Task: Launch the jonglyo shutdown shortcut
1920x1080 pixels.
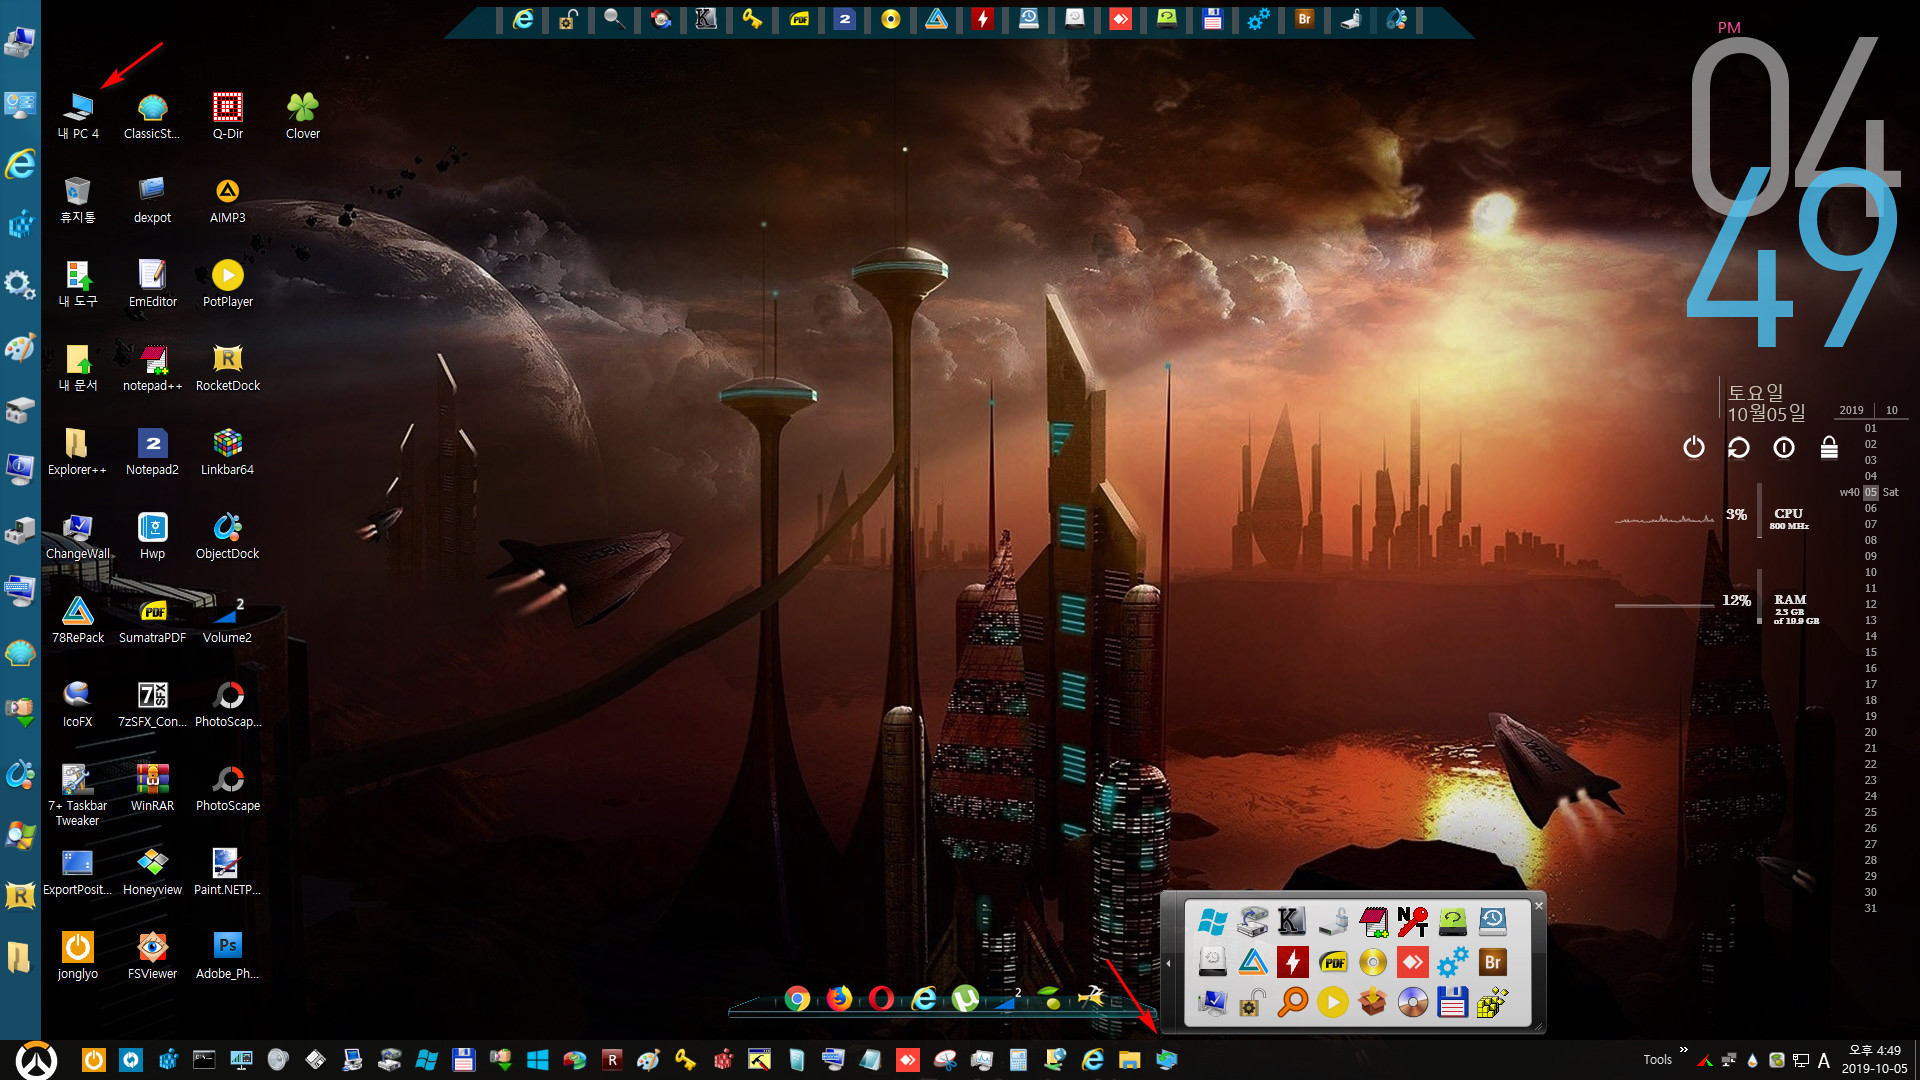Action: click(77, 955)
